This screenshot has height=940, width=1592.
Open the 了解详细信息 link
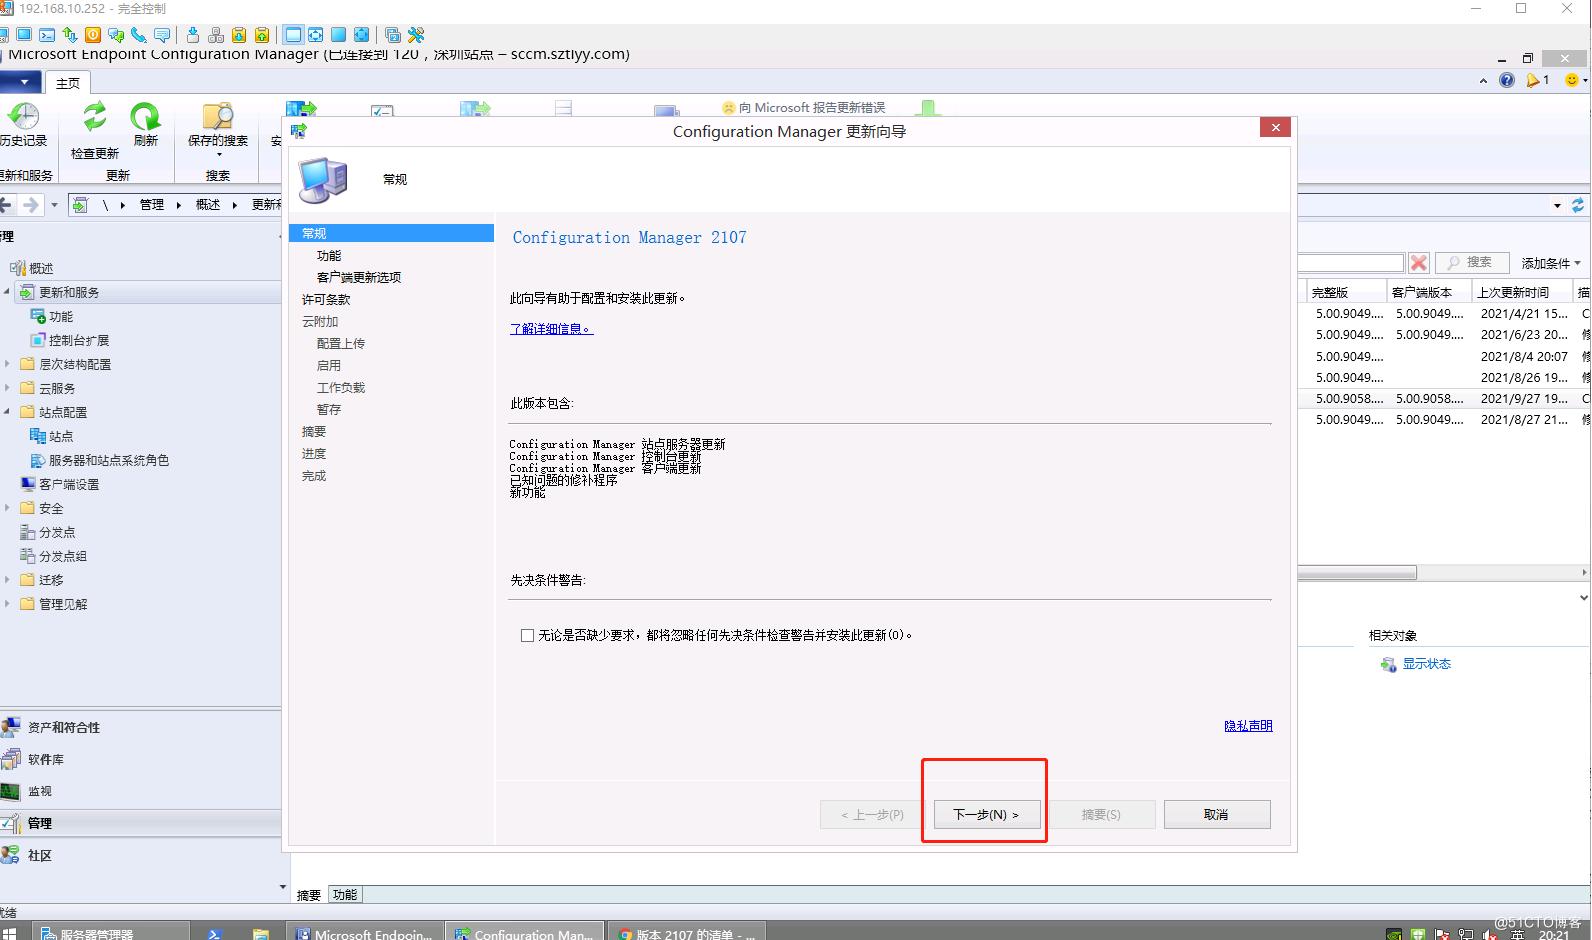[551, 328]
